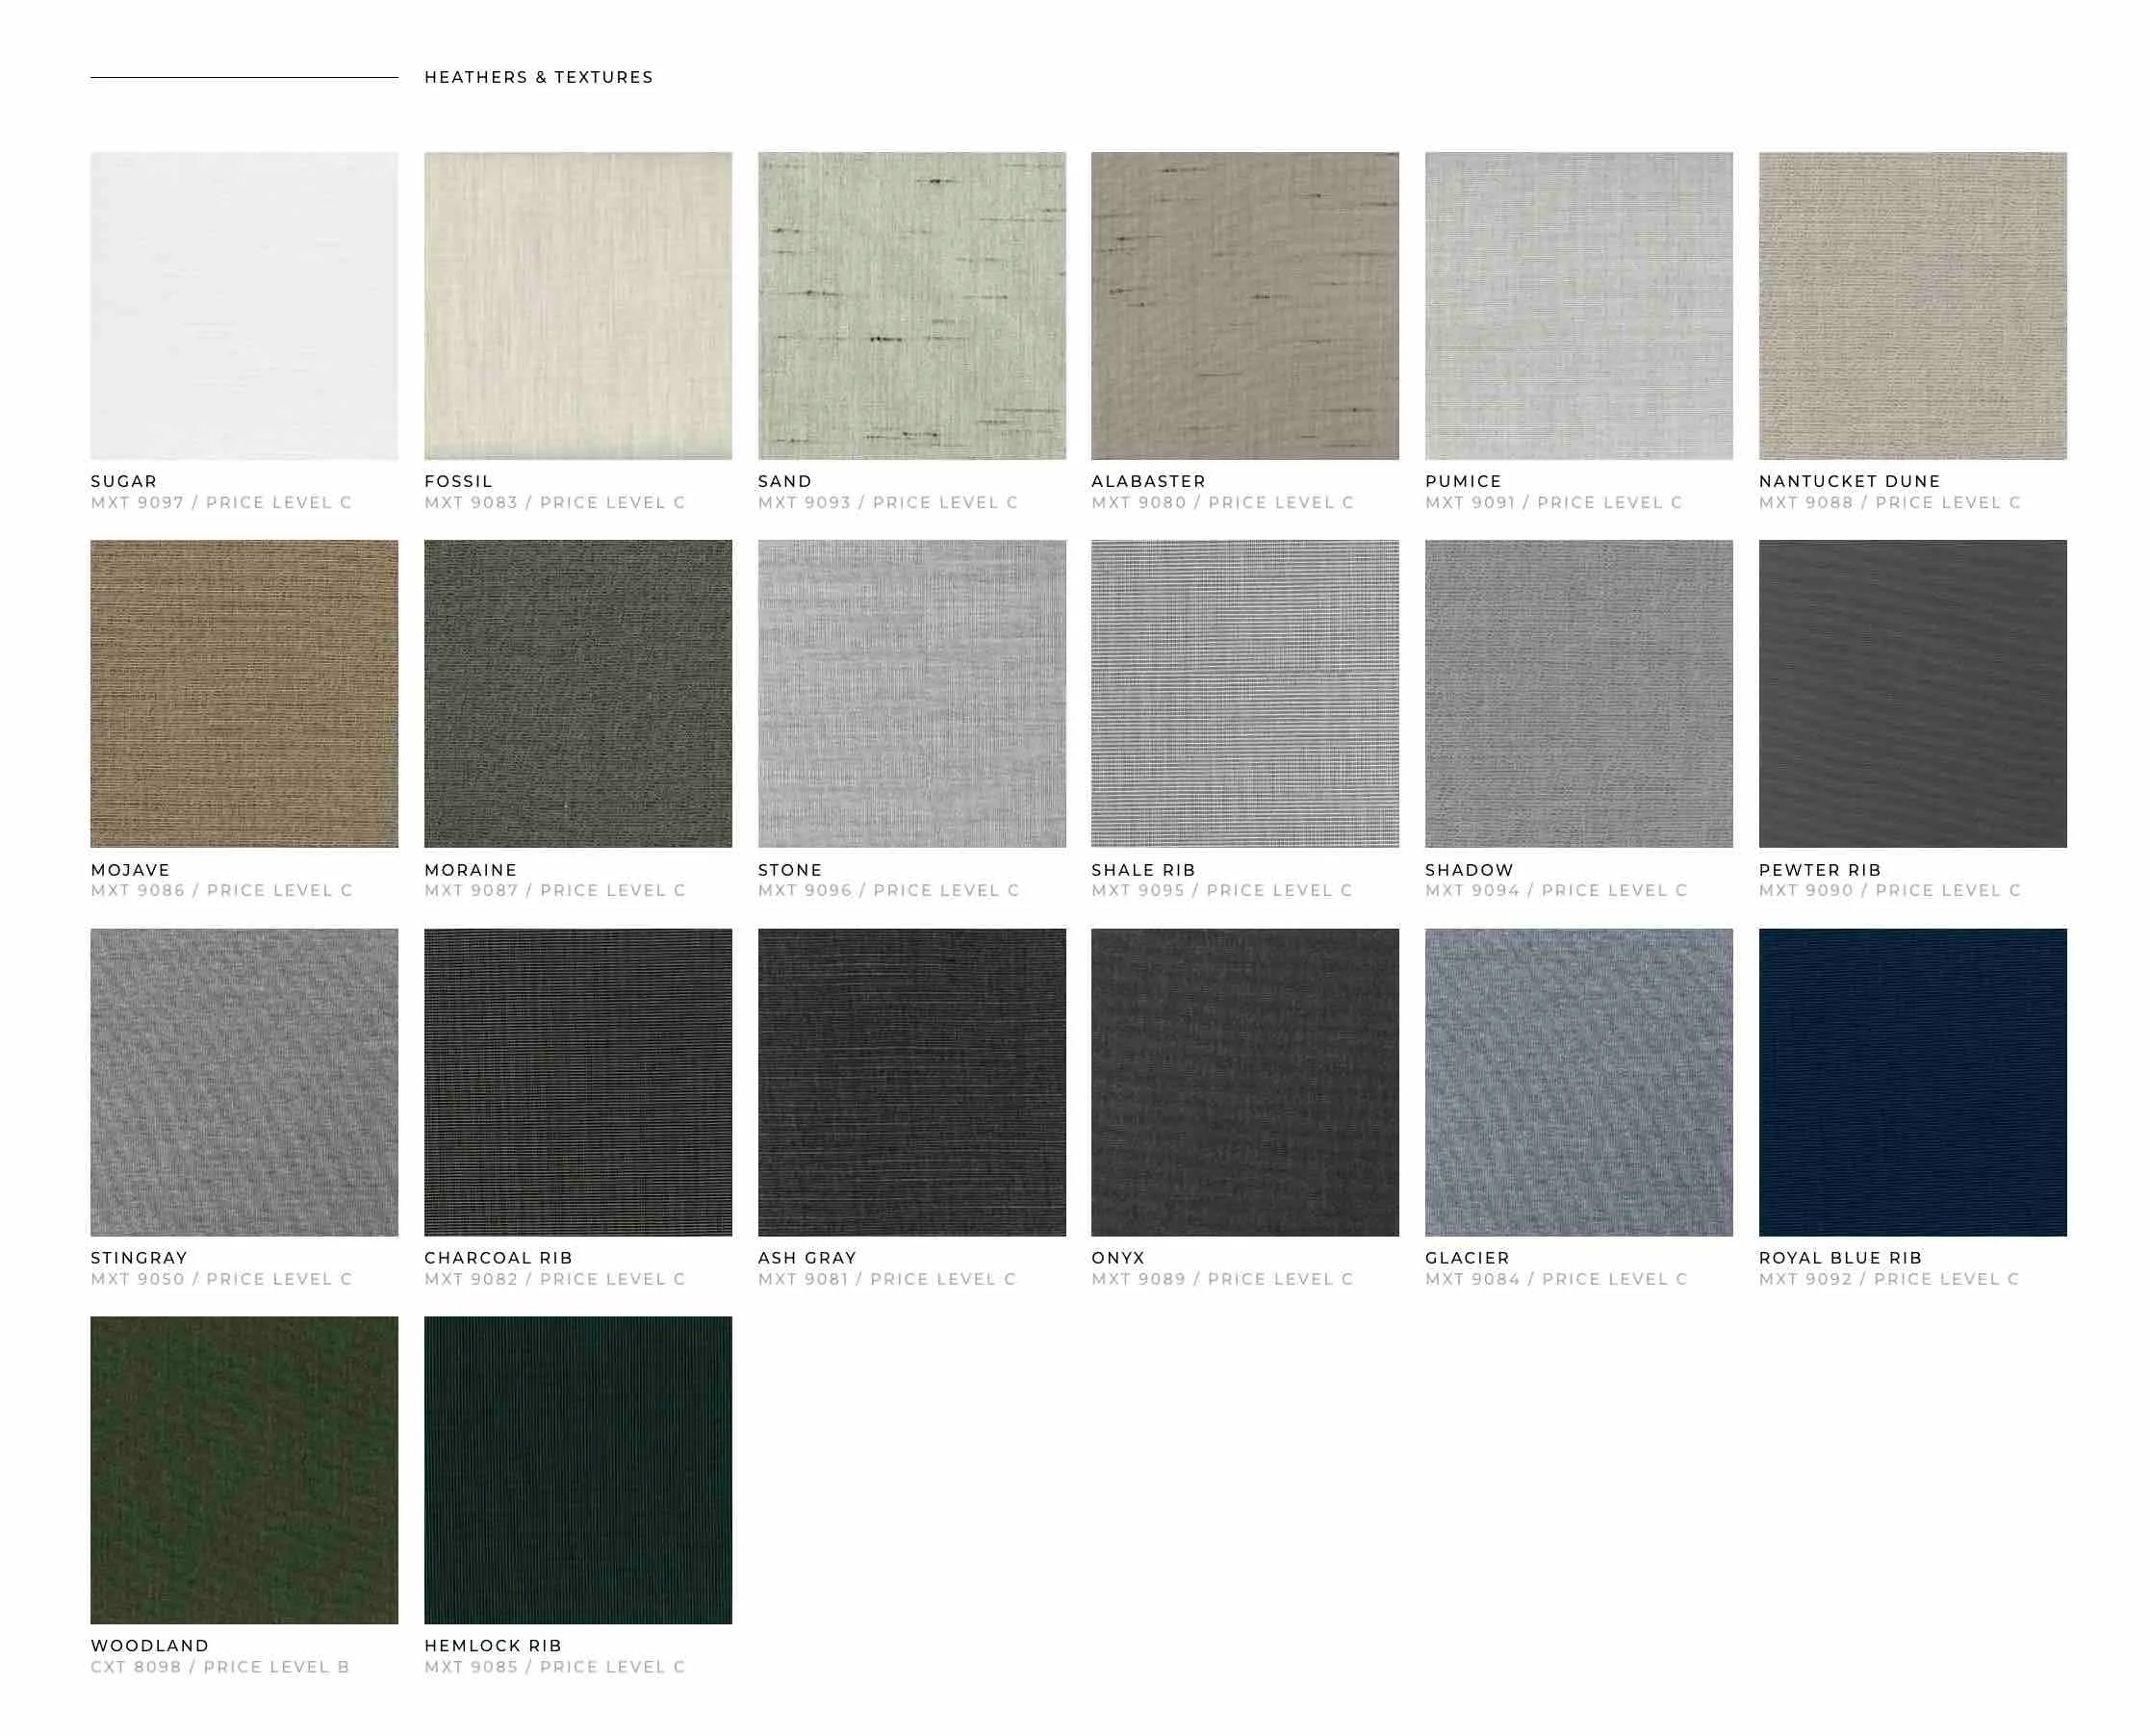
Task: Click the FOSSIL name label
Action: (458, 481)
